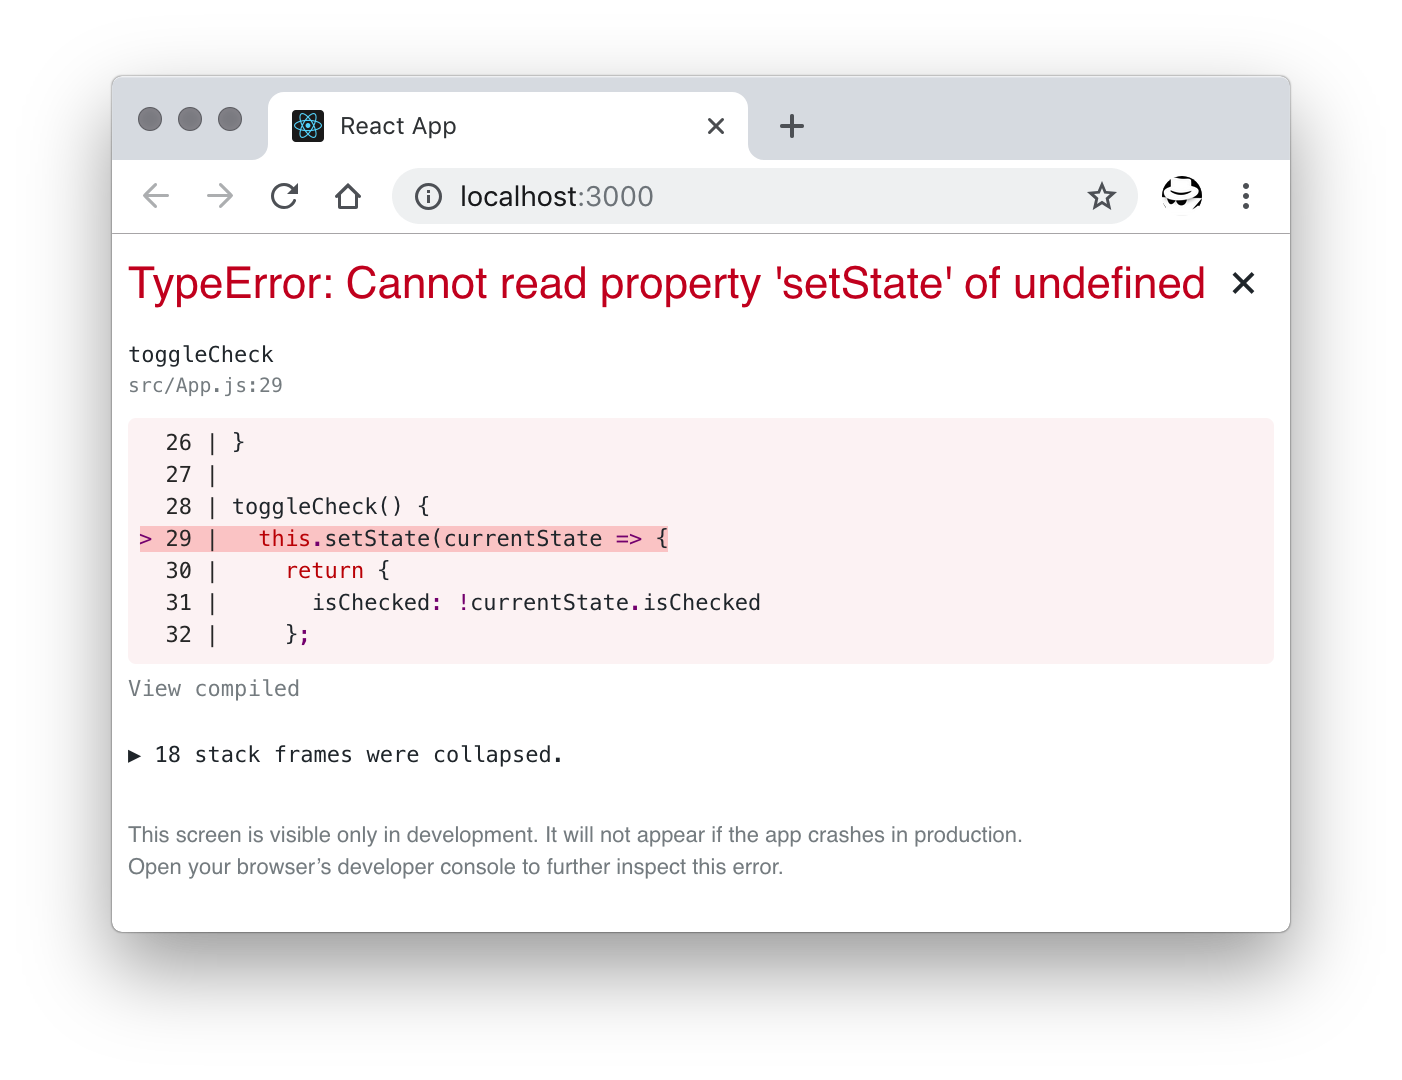Click the browser back arrow
The height and width of the screenshot is (1080, 1402).
click(x=156, y=196)
